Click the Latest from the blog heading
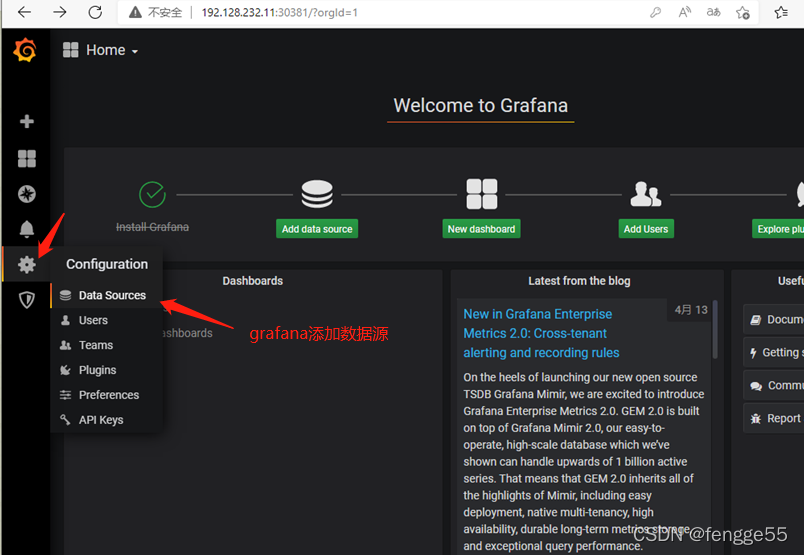Image resolution: width=804 pixels, height=555 pixels. [579, 281]
